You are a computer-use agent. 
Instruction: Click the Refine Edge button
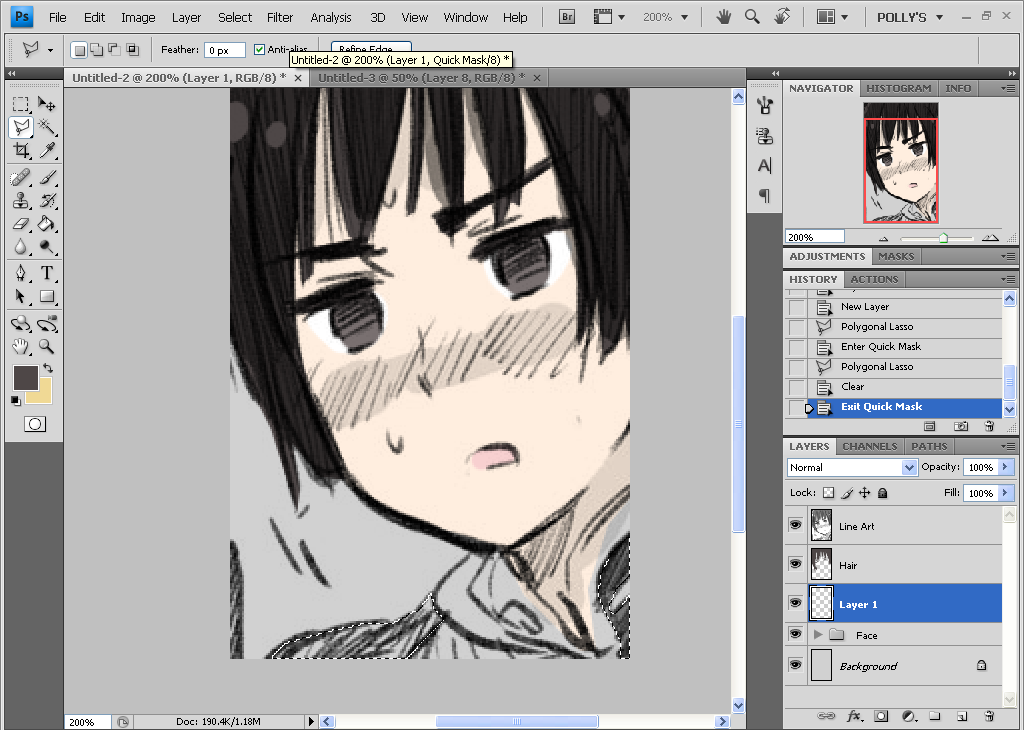(371, 48)
